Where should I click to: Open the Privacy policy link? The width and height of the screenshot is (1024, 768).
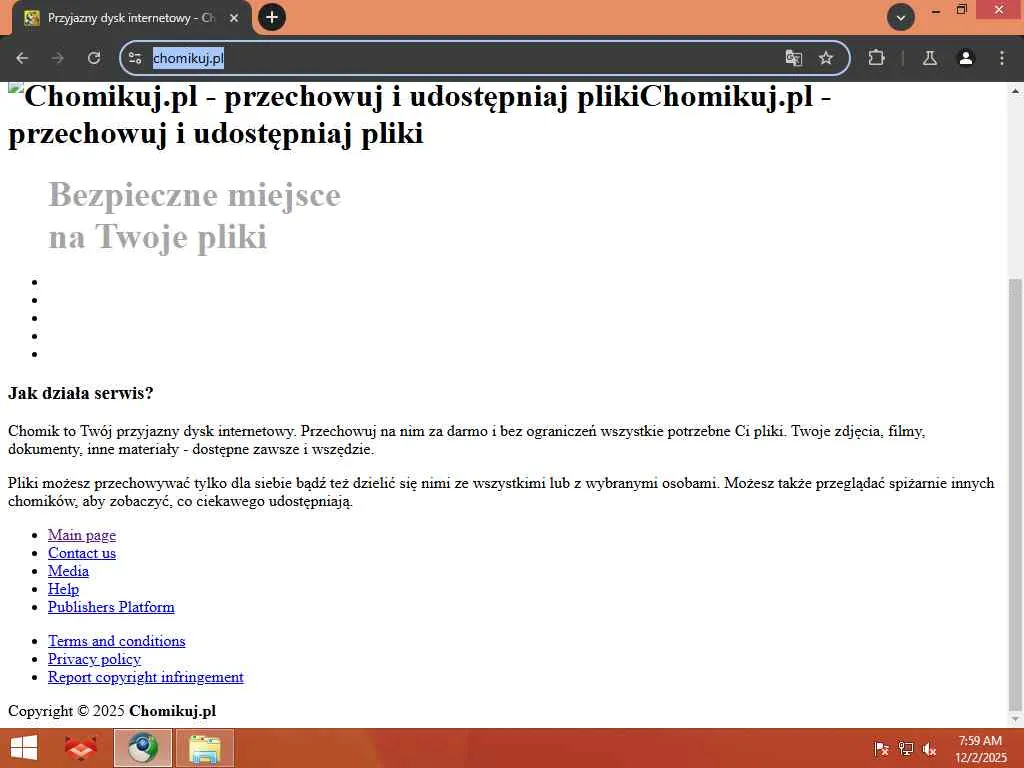94,659
